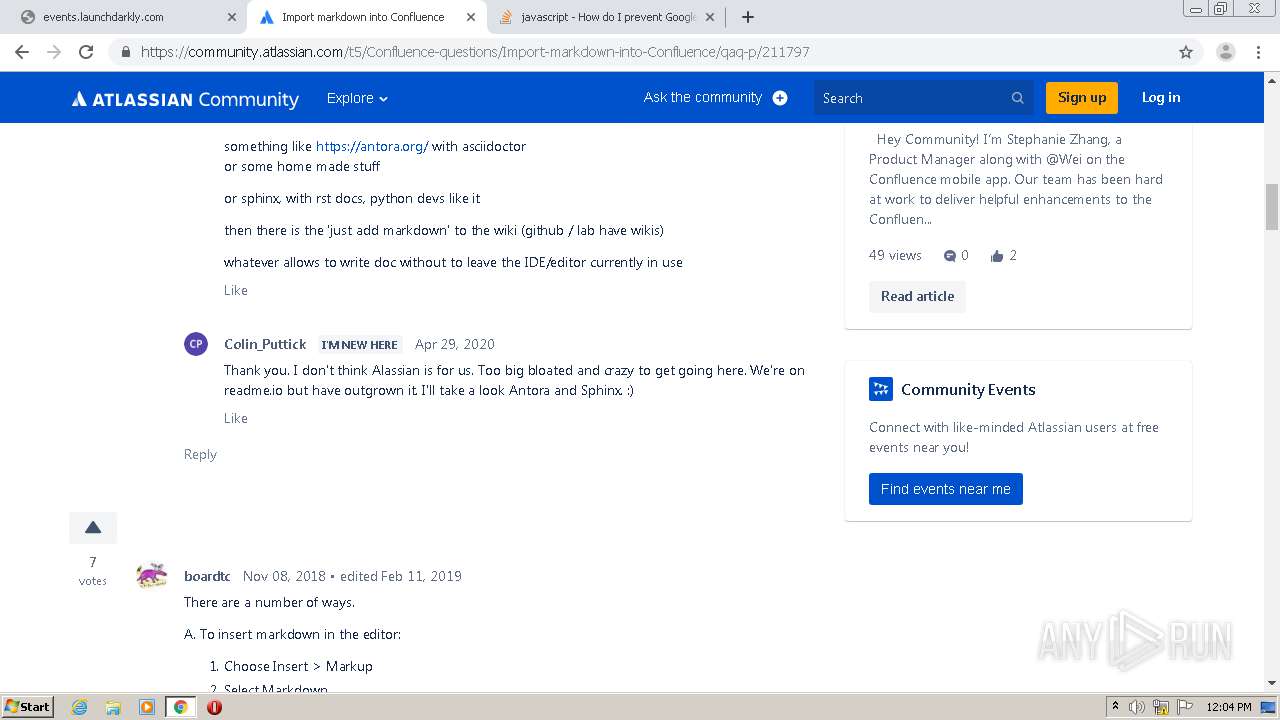Viewport: 1280px width, 720px height.
Task: Click the 49 views text
Action: (895, 255)
